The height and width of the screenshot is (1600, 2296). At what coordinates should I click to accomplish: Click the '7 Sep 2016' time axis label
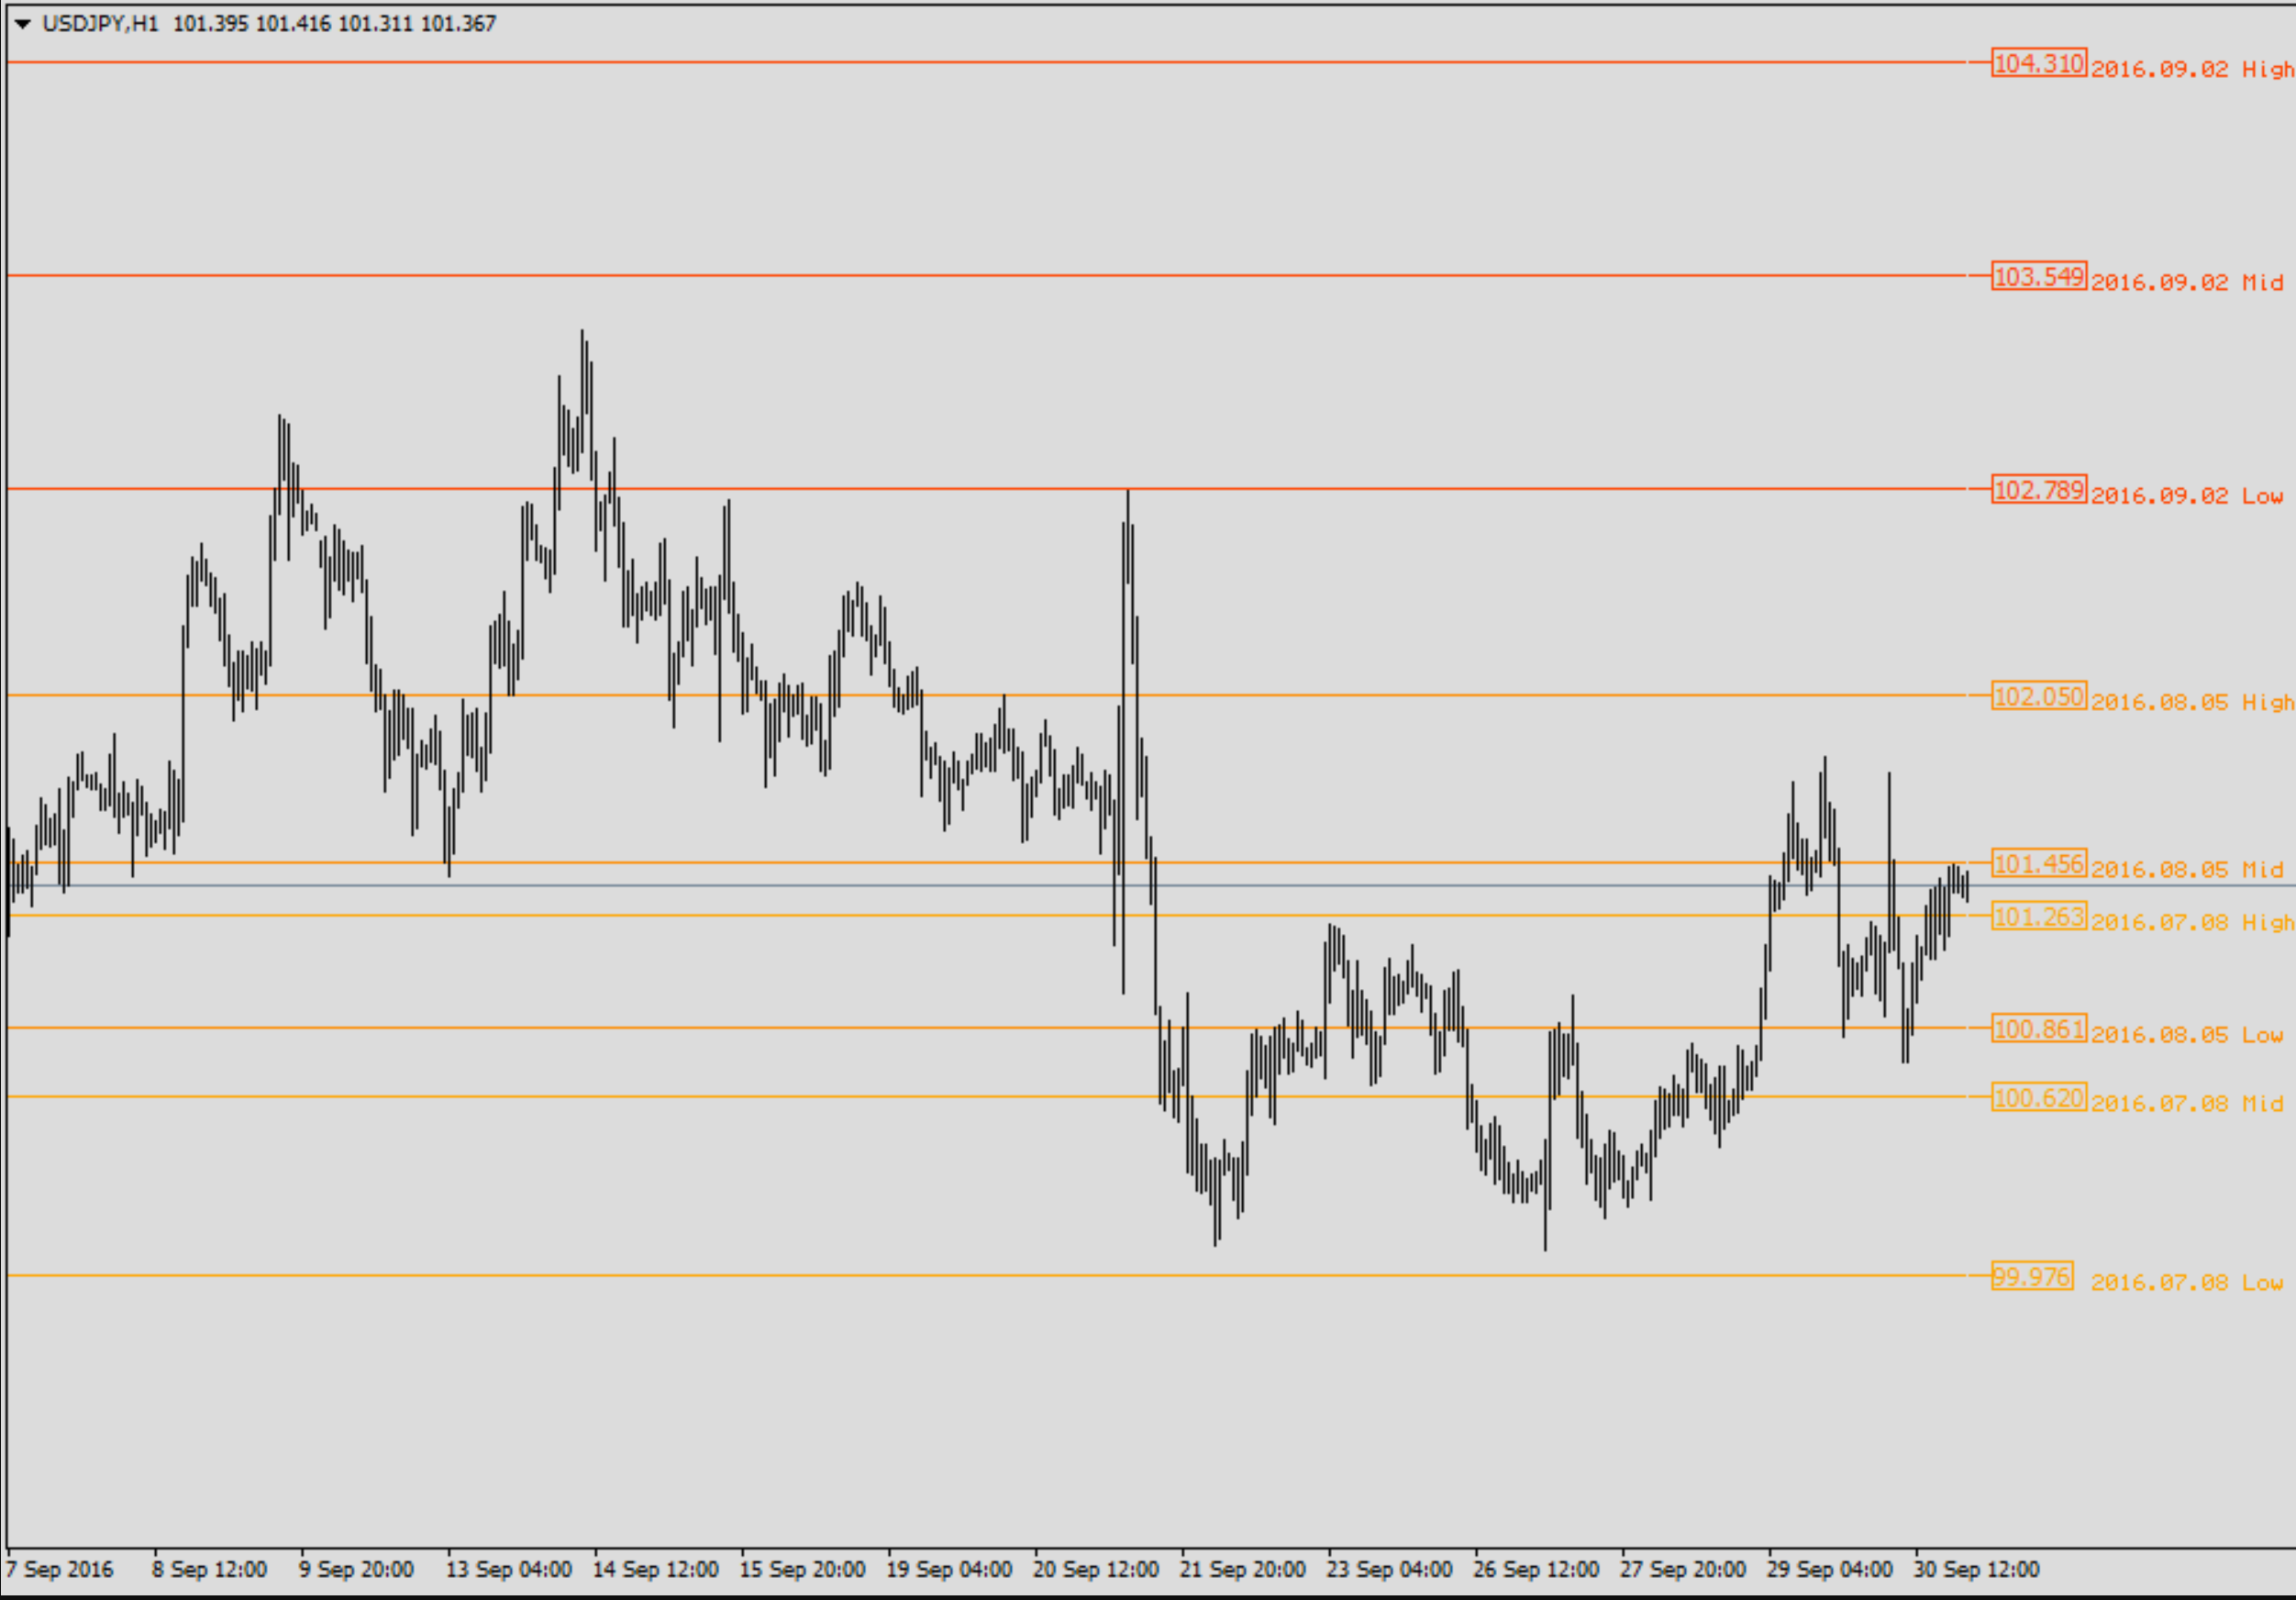(60, 1569)
